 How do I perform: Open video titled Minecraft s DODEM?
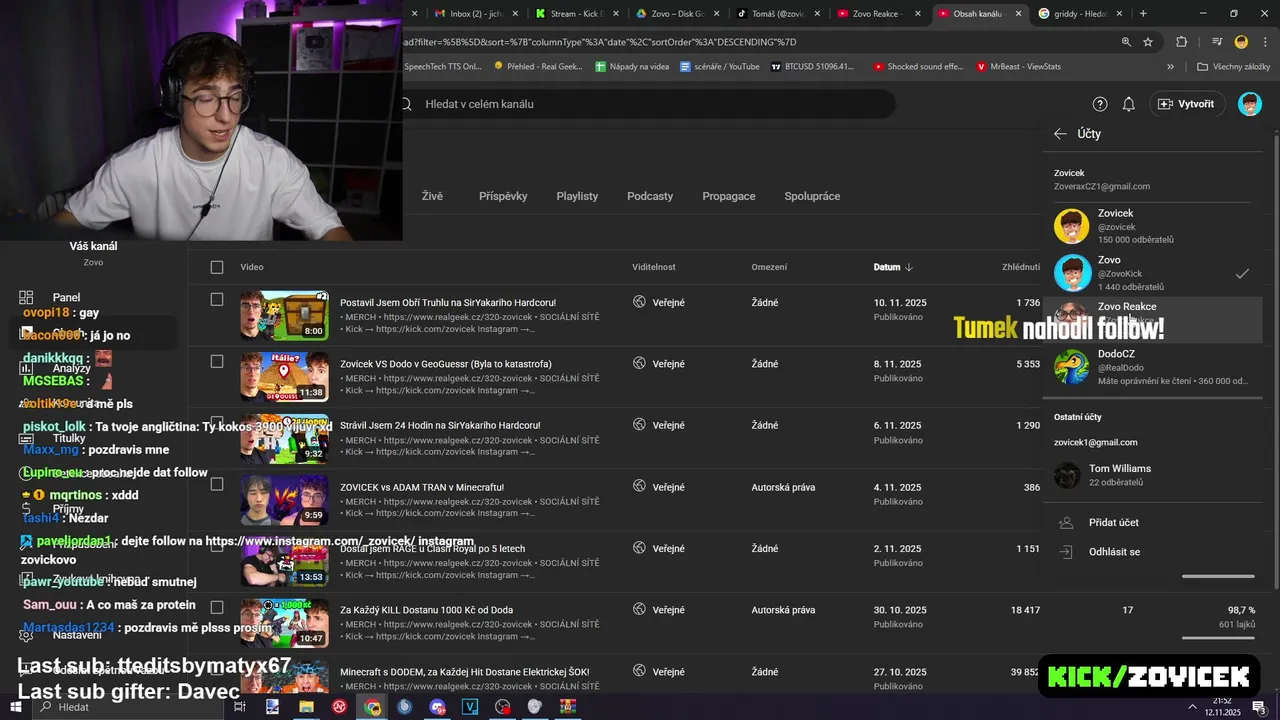464,672
